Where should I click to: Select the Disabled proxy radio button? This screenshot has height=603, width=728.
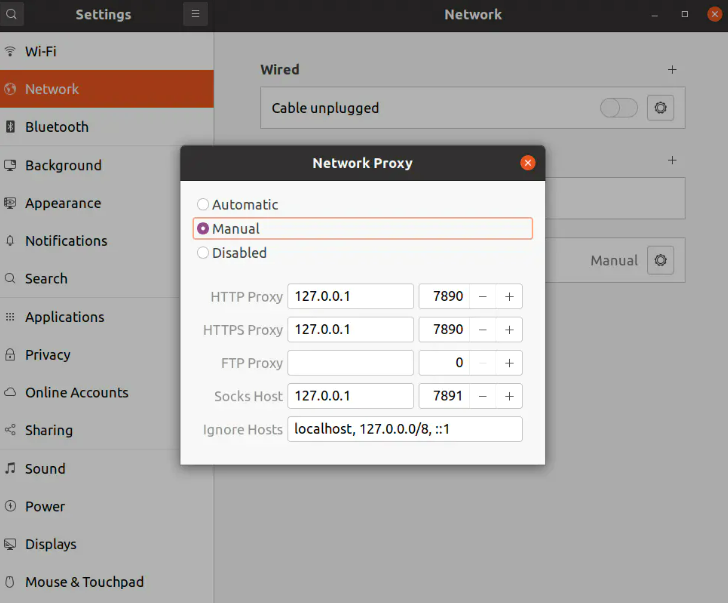click(x=203, y=253)
